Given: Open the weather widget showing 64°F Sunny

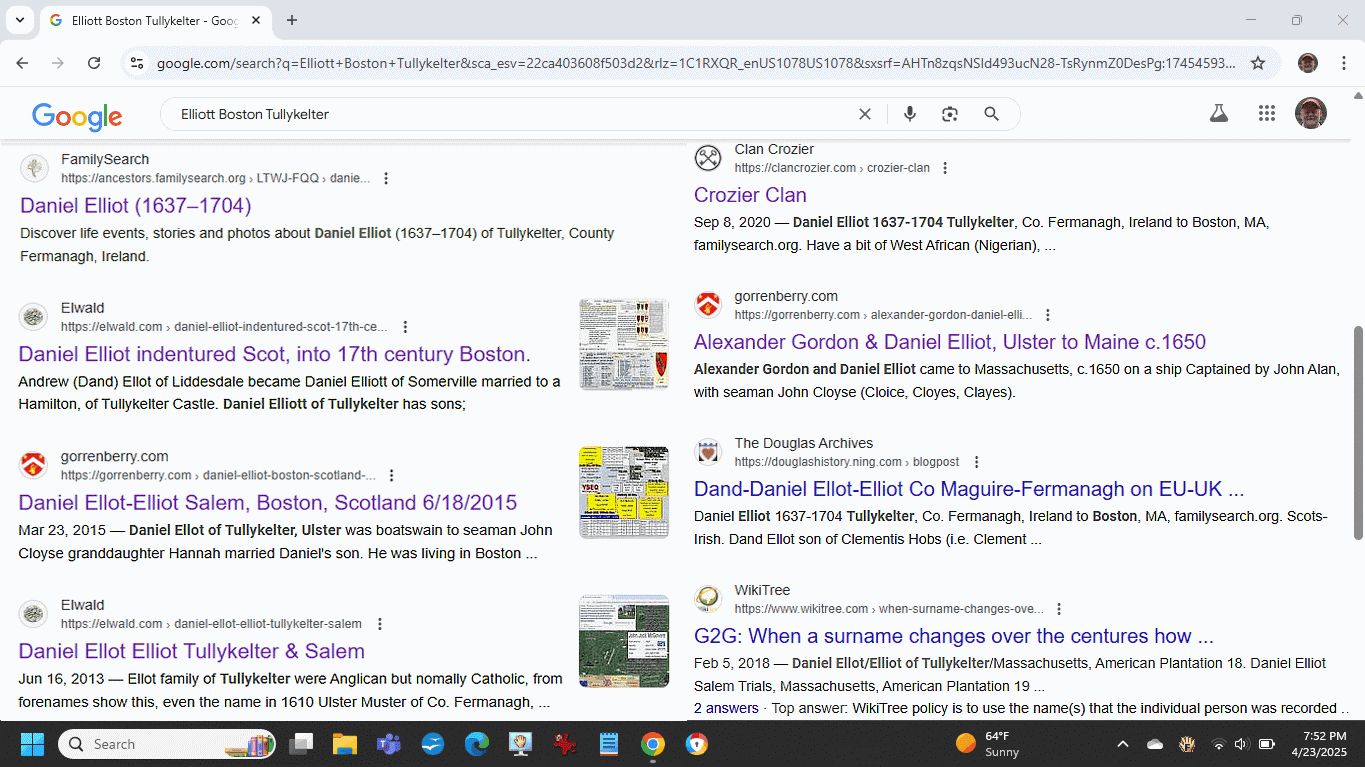Looking at the screenshot, I should click(x=988, y=744).
